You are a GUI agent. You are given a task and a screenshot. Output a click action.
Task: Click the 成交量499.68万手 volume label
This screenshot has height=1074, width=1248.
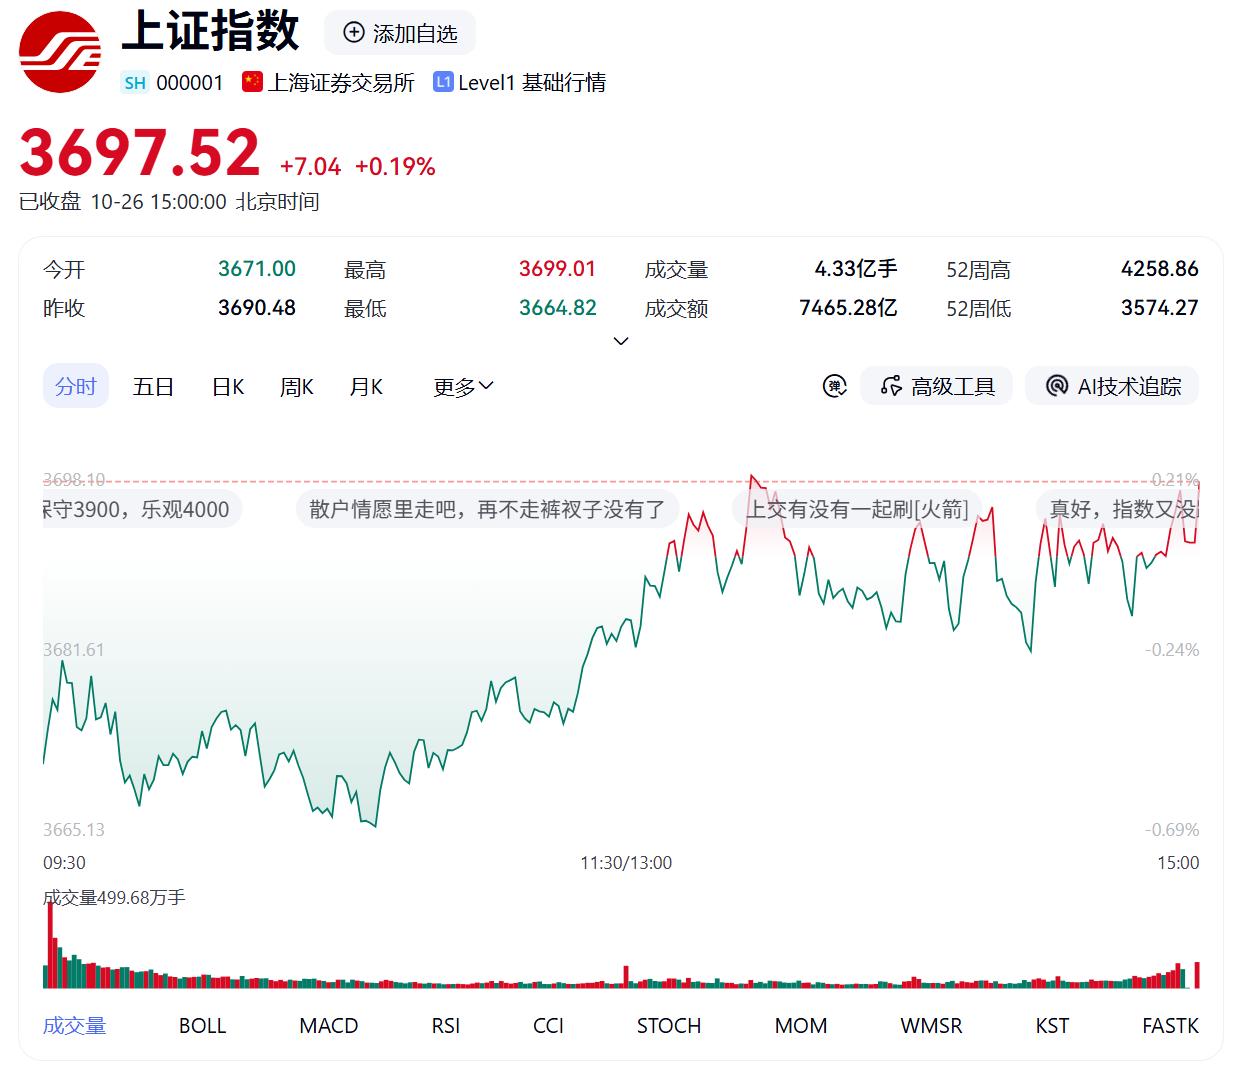[114, 898]
